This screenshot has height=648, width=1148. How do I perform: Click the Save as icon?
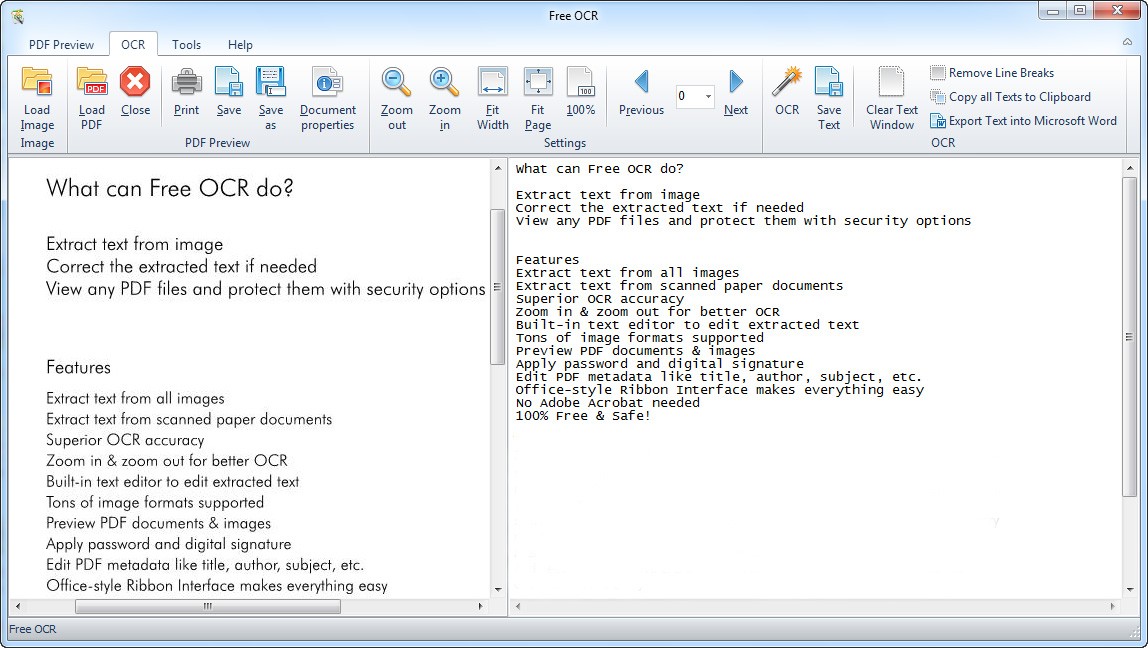pyautogui.click(x=270, y=82)
